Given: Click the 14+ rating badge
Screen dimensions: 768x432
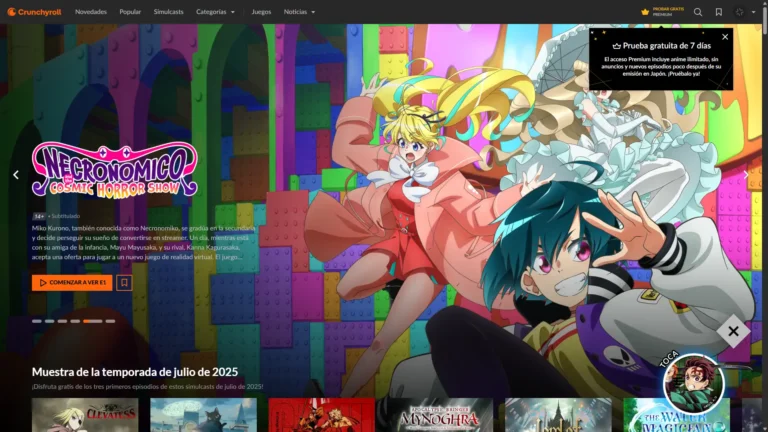Looking at the screenshot, I should [x=39, y=216].
